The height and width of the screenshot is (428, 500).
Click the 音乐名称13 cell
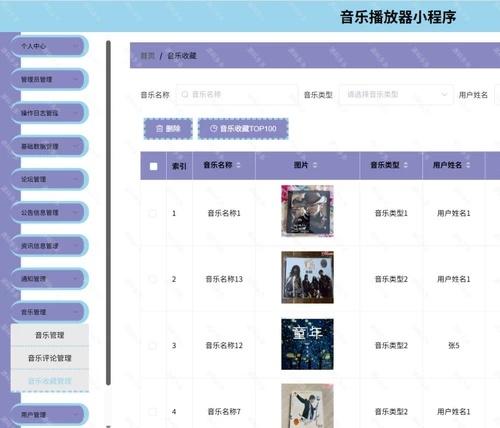[224, 279]
